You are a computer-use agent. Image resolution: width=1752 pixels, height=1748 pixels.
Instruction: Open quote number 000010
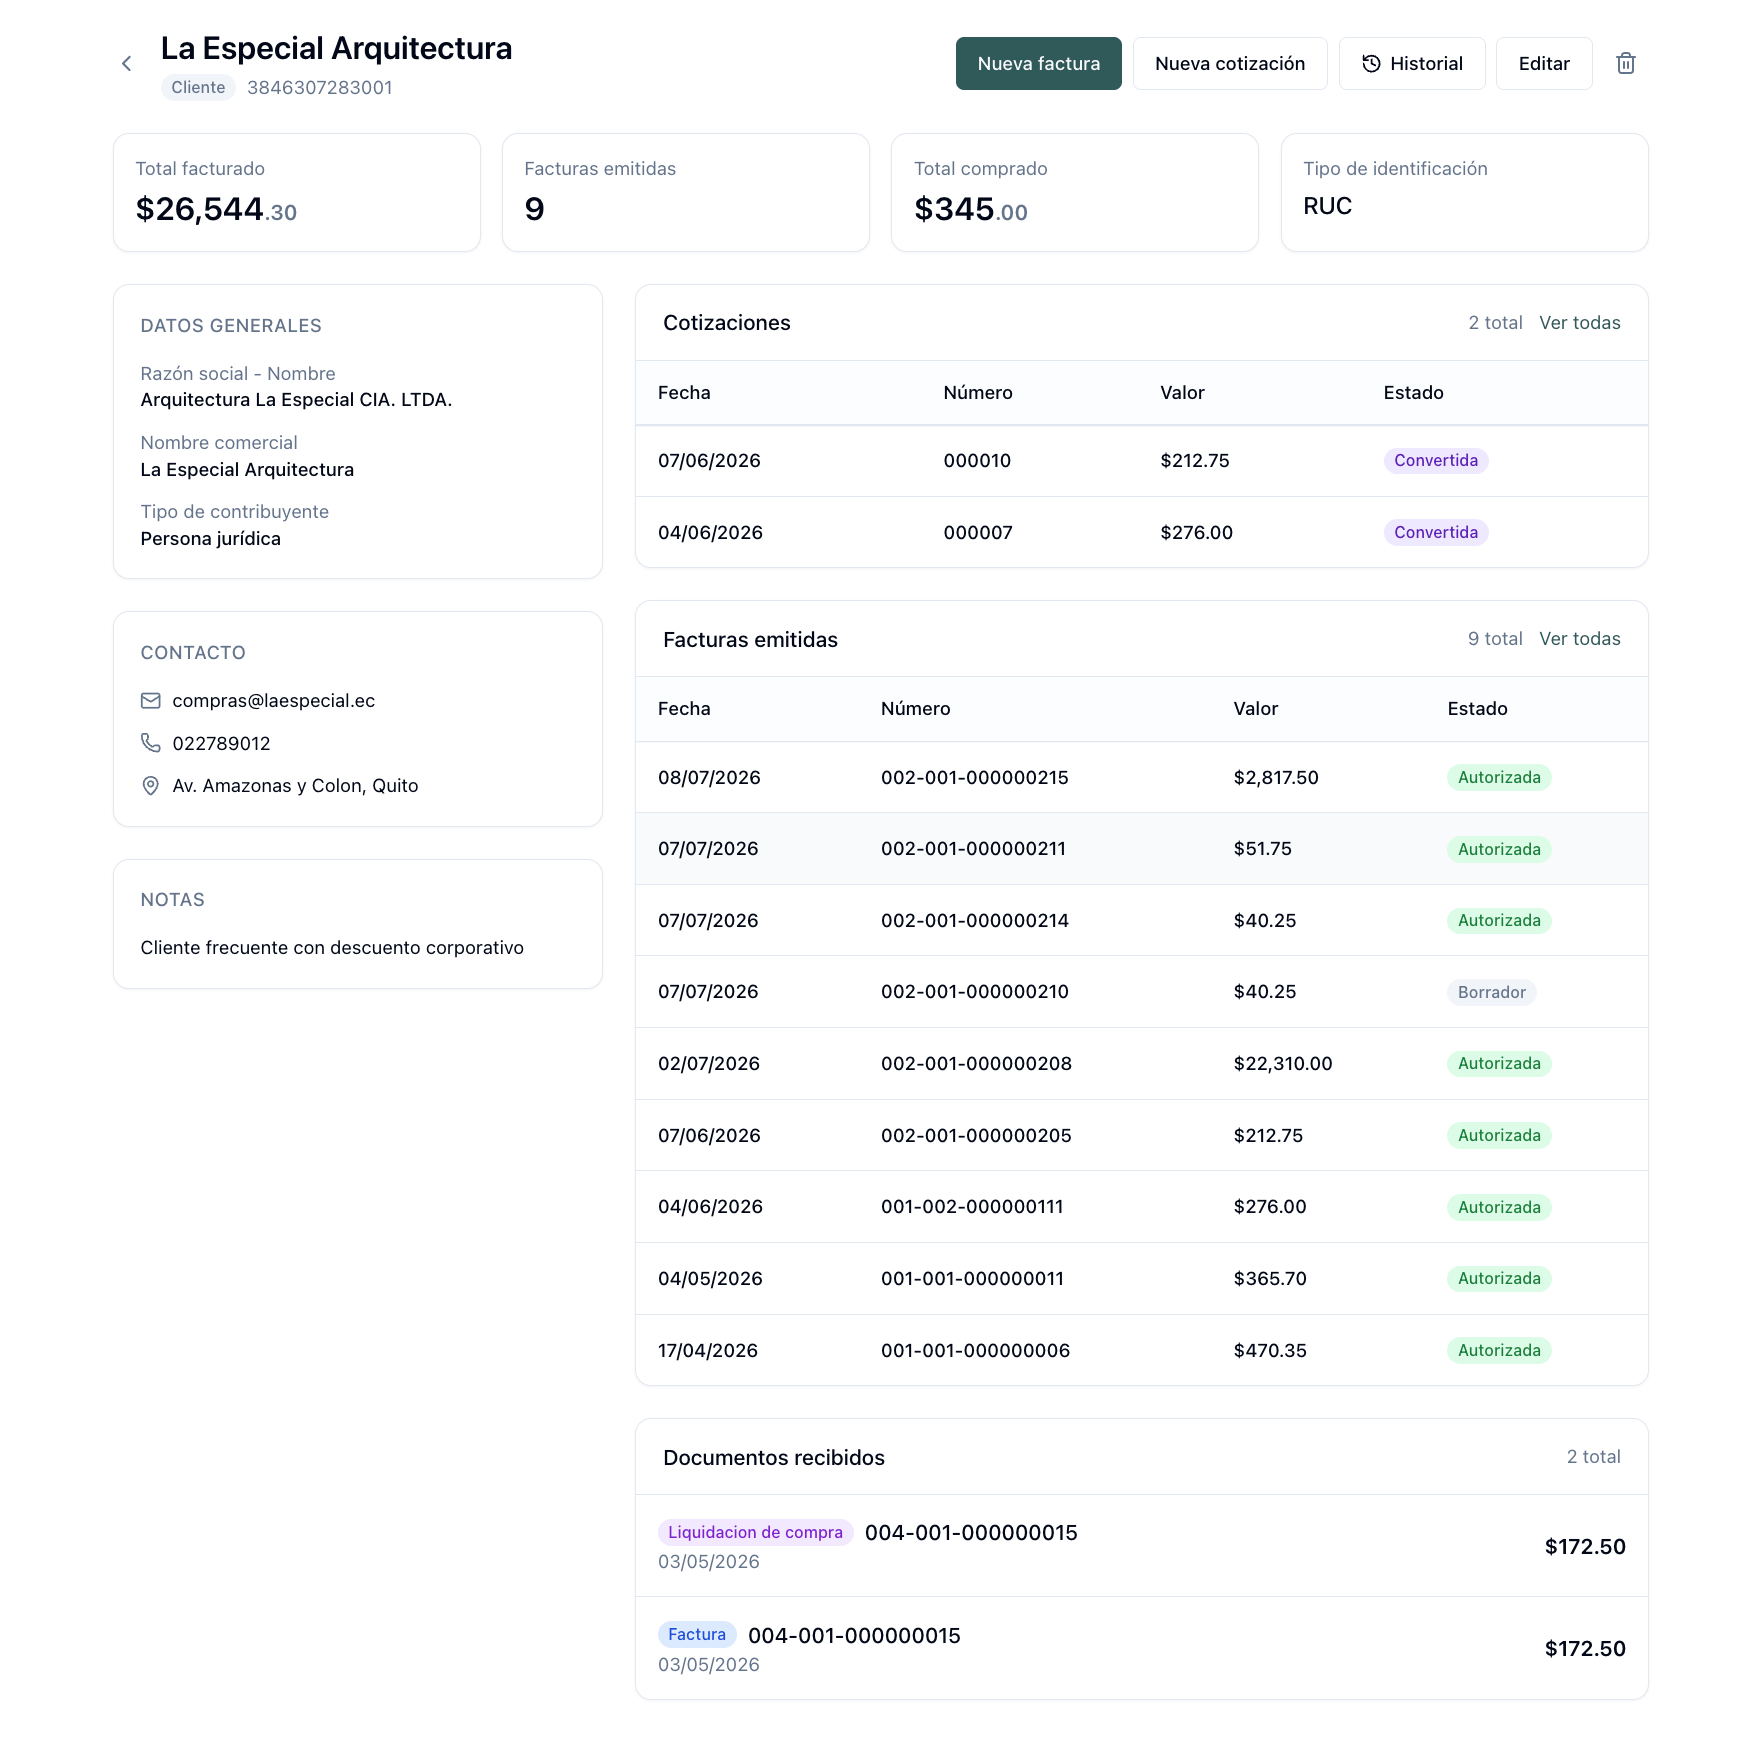(x=1142, y=461)
